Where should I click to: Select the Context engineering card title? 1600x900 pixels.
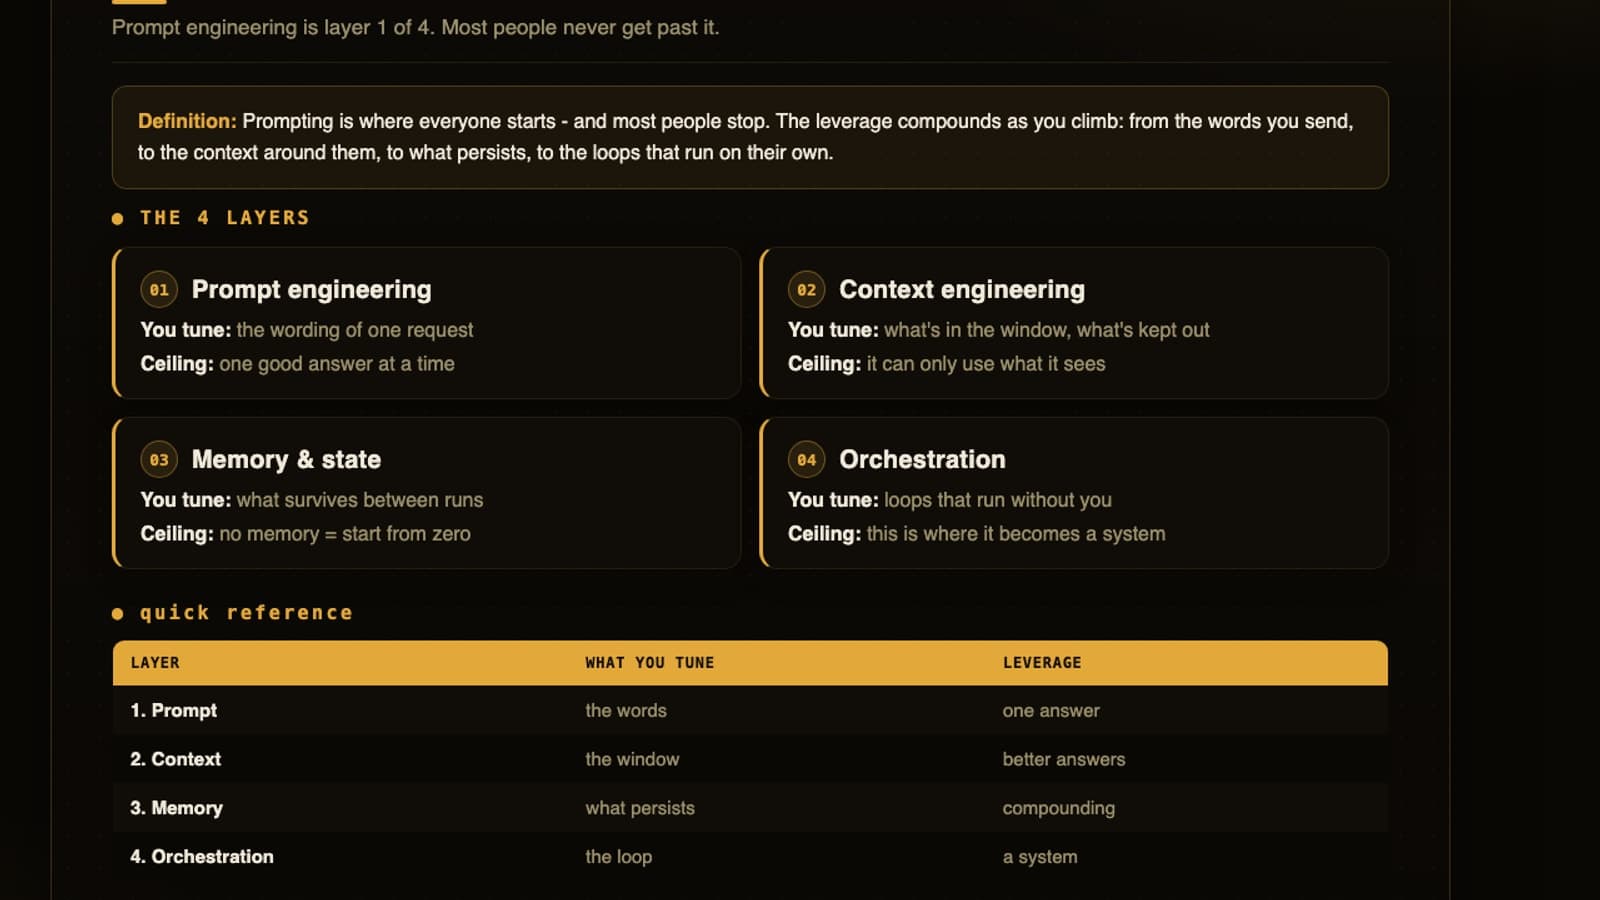[x=961, y=290]
